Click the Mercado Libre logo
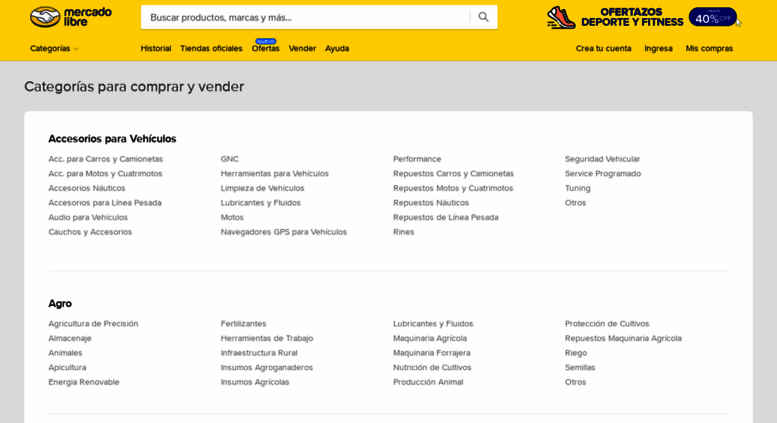 coord(71,17)
